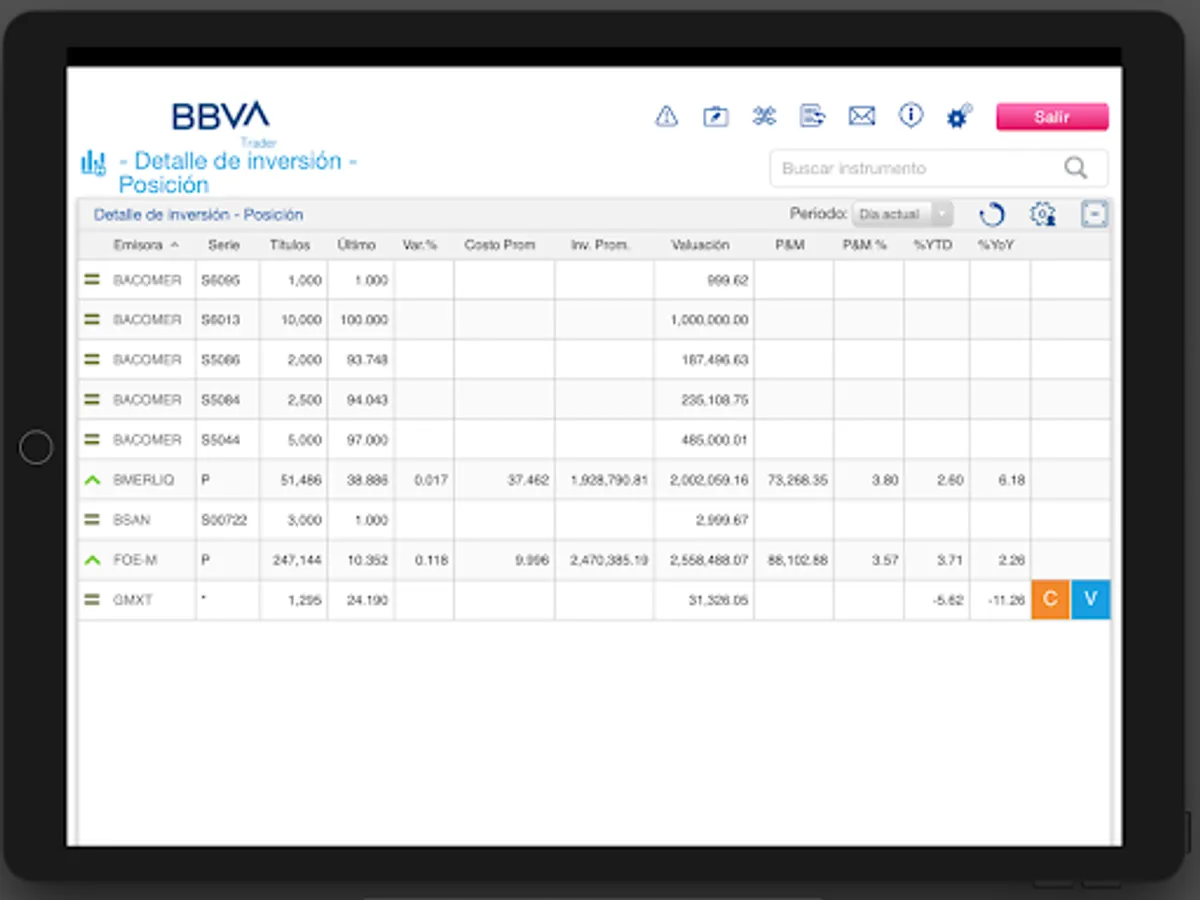This screenshot has height=900, width=1200.
Task: Click P&M value 88,102.88
Action: (797, 560)
